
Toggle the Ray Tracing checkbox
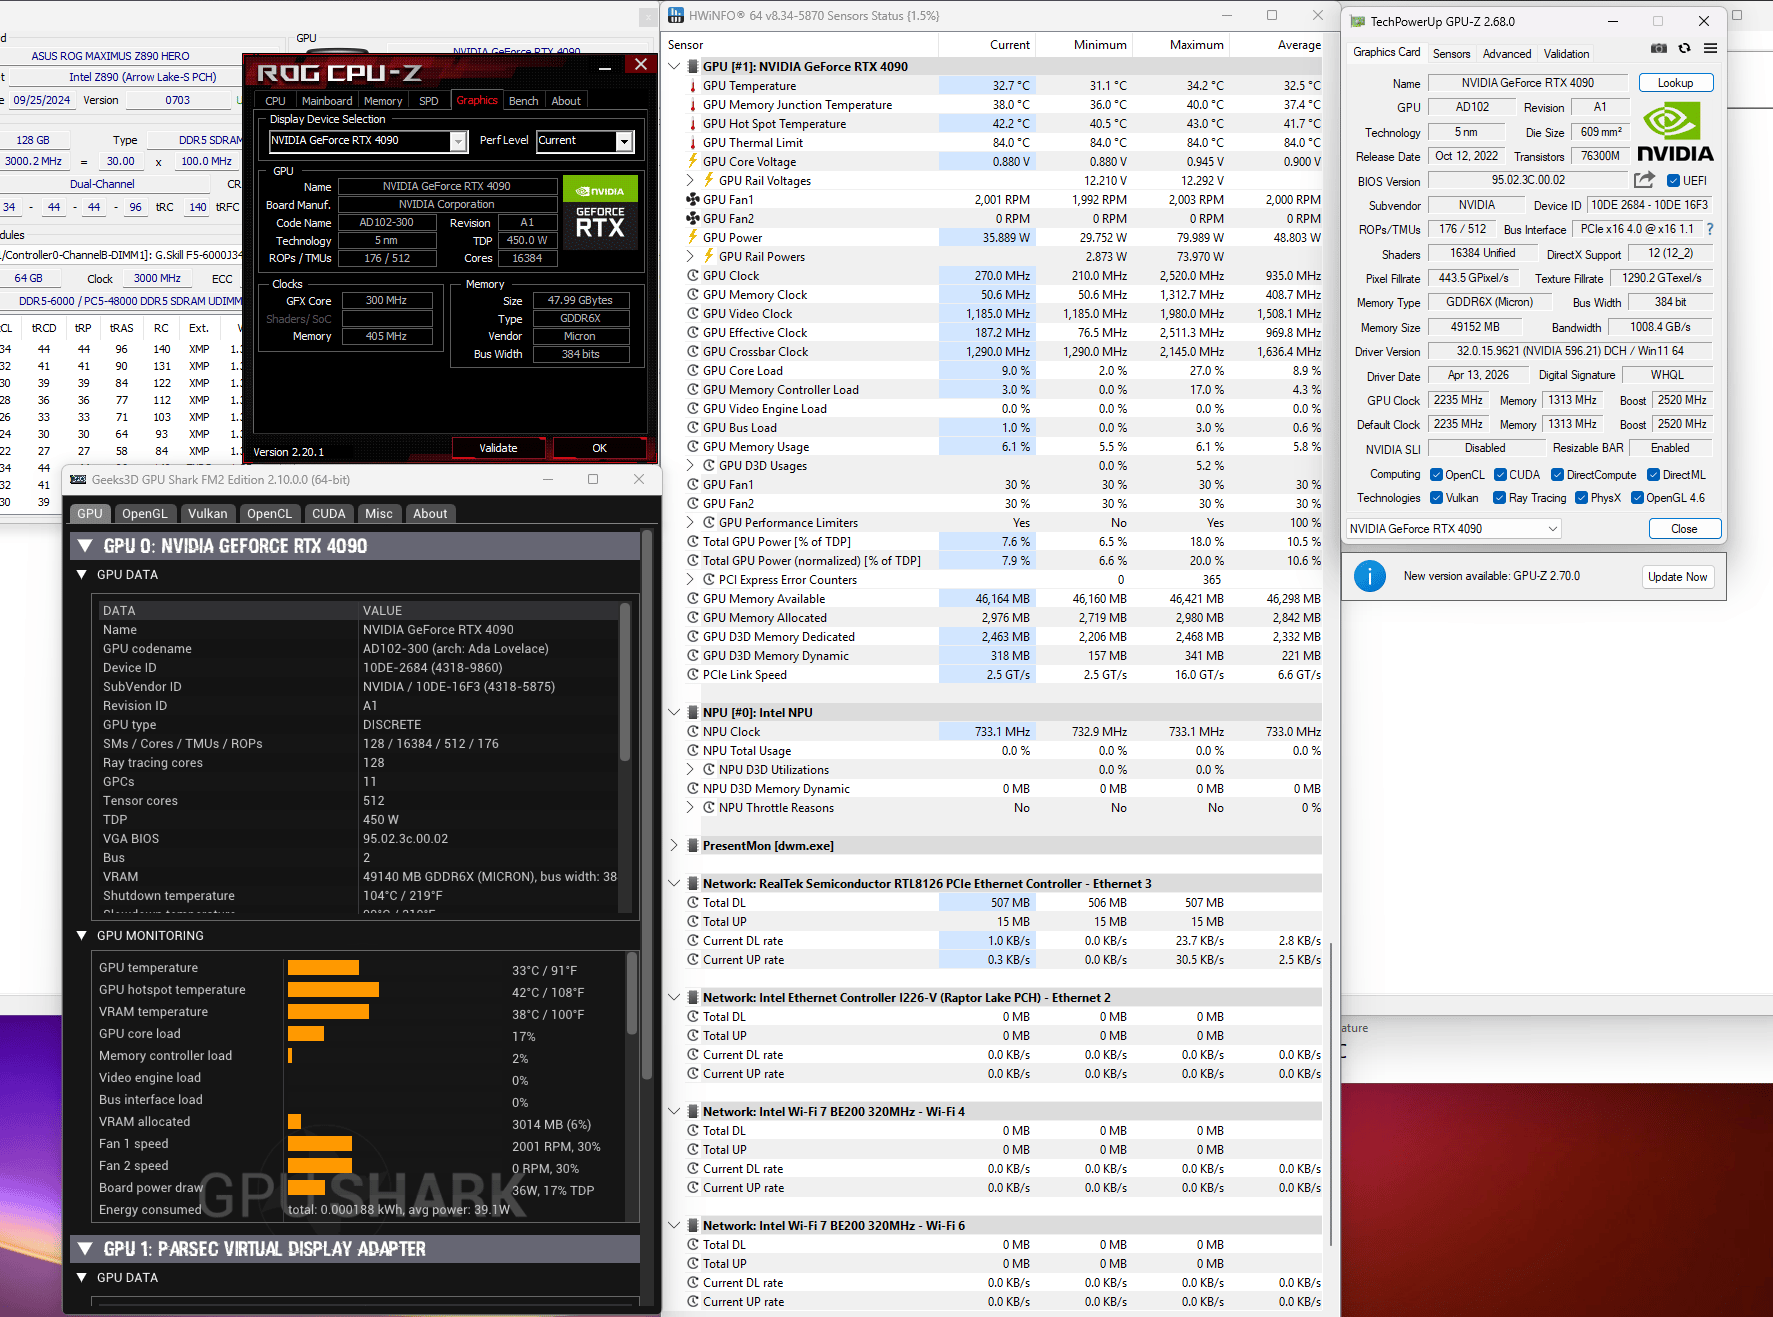tap(1499, 498)
